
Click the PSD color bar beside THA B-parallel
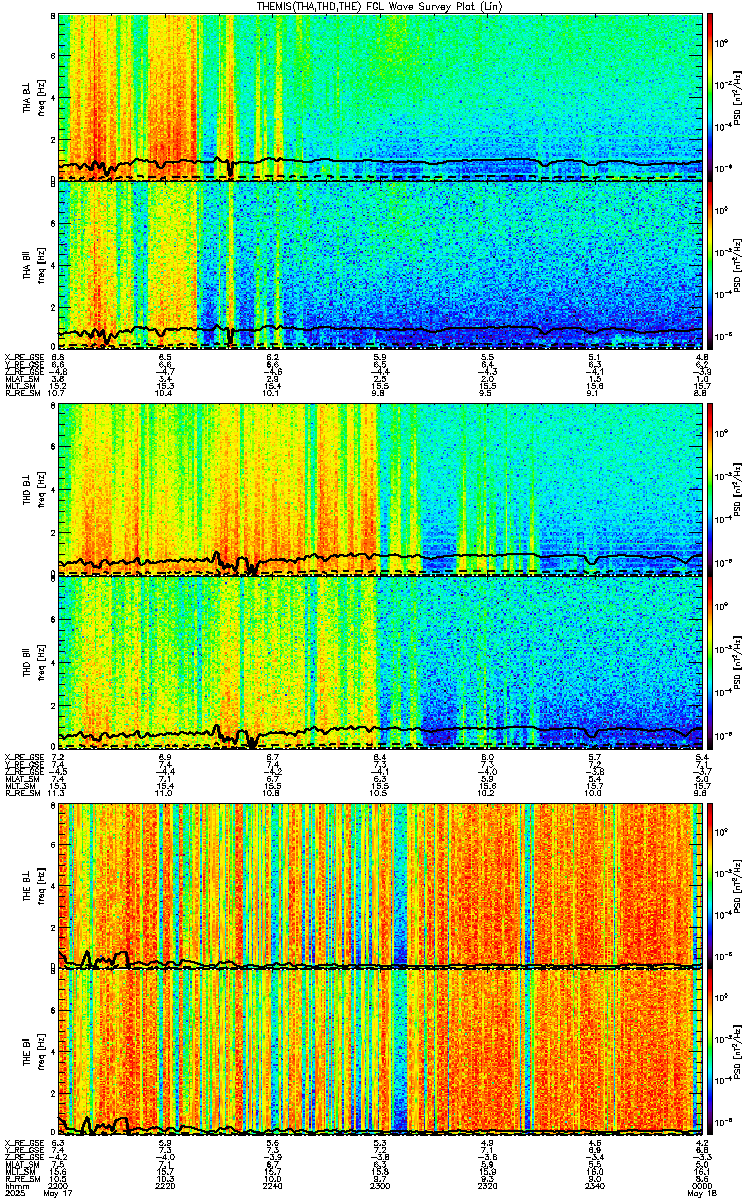(x=711, y=265)
